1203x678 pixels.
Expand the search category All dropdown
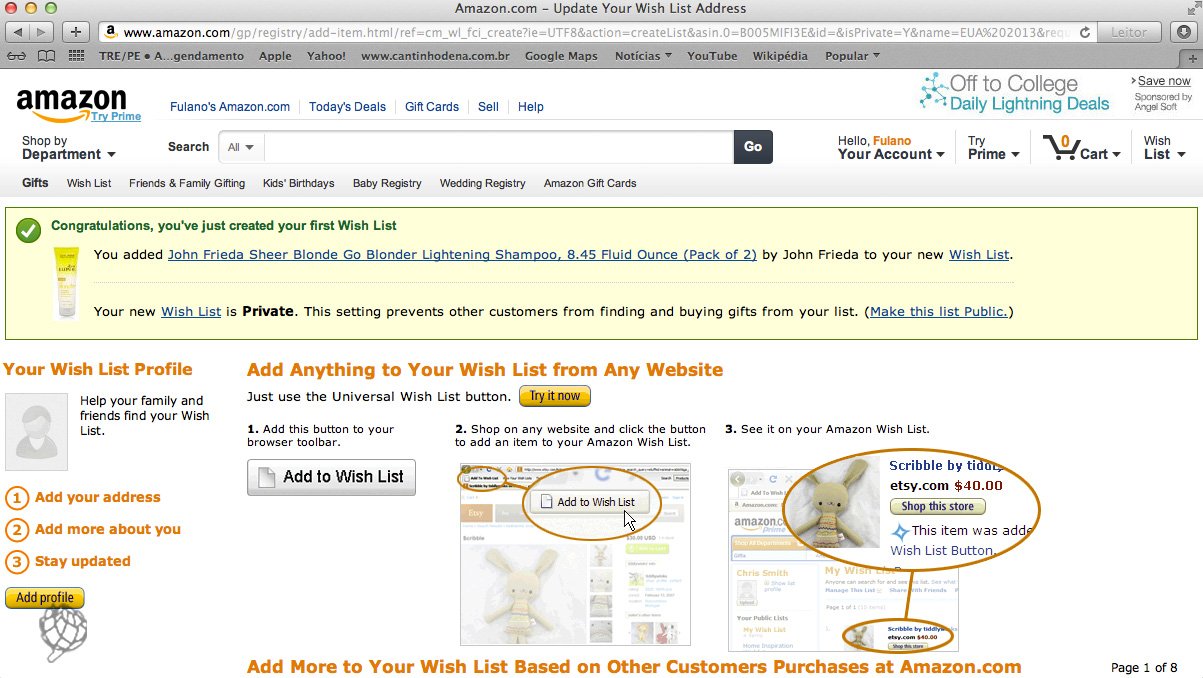click(x=238, y=146)
